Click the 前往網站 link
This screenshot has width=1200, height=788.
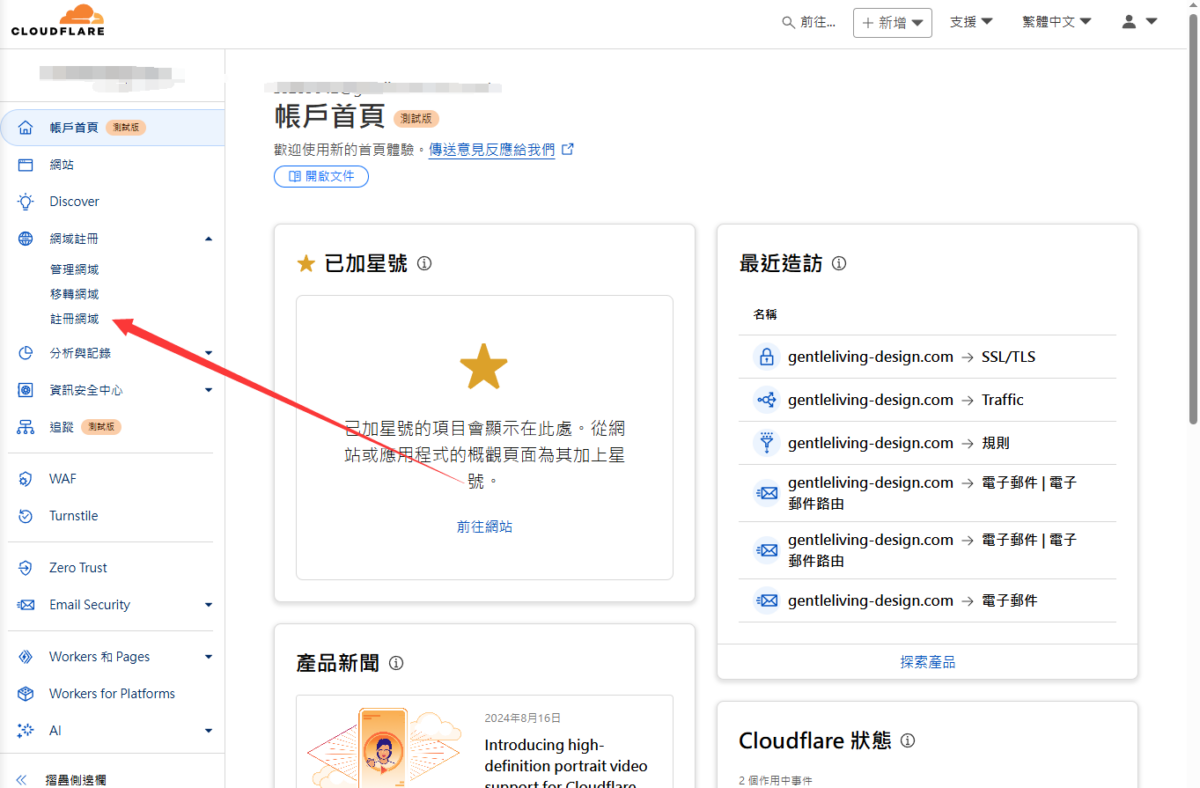click(484, 527)
